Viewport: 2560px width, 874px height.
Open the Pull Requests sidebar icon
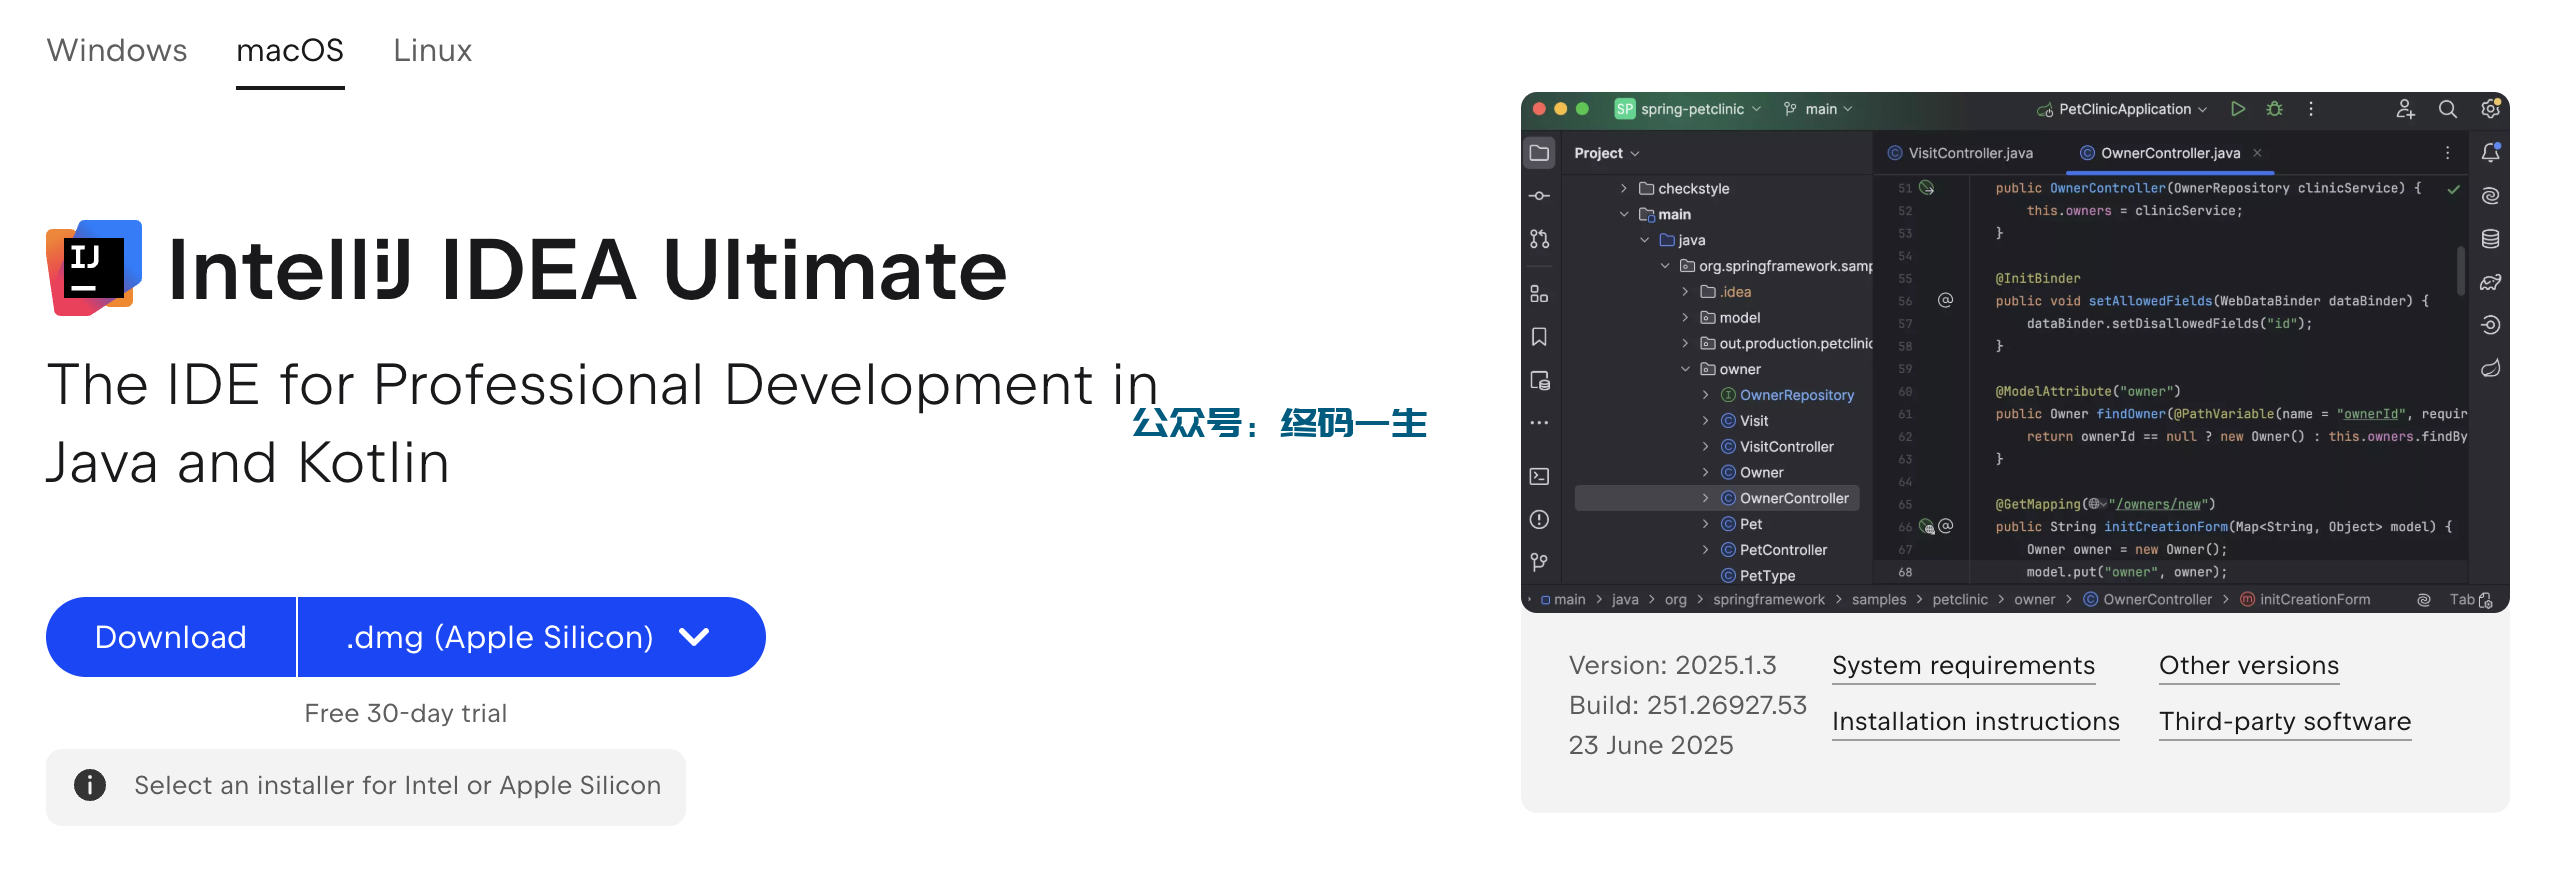pyautogui.click(x=1540, y=239)
